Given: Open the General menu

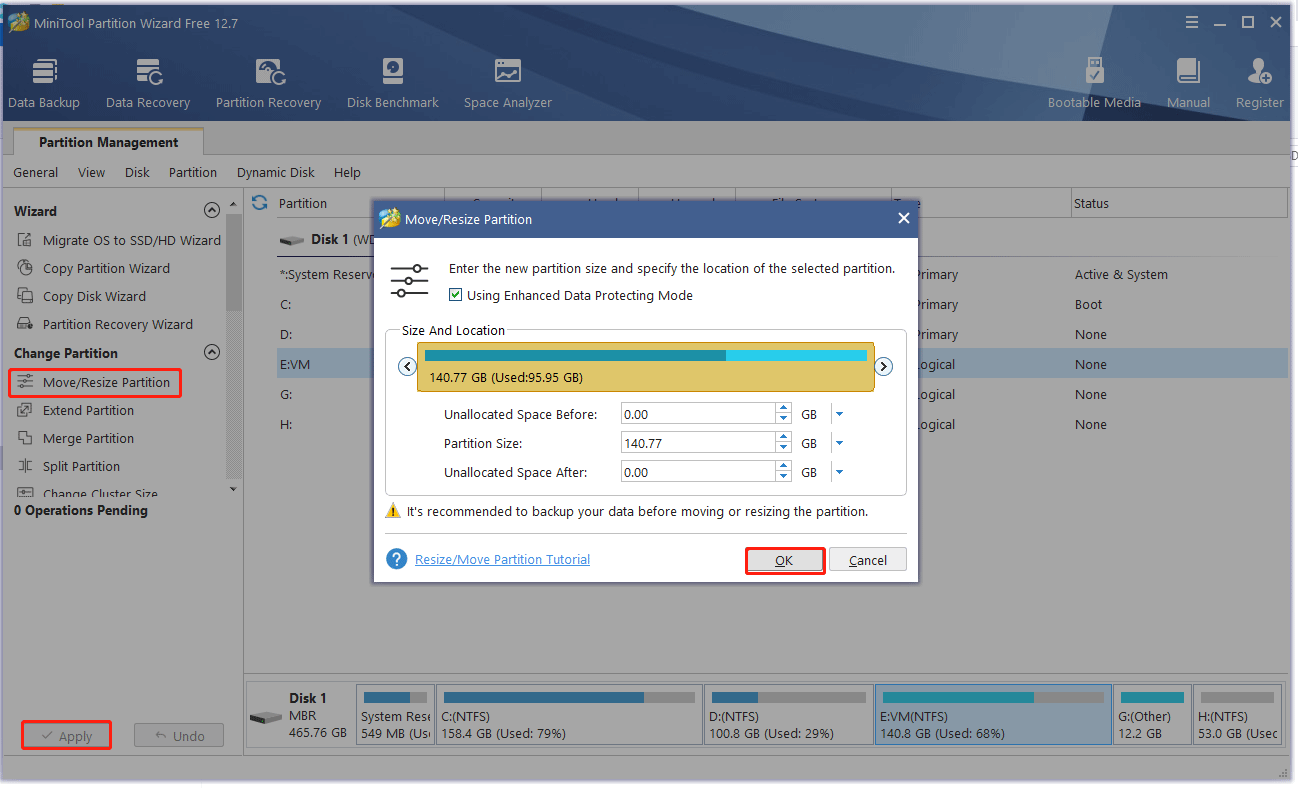Looking at the screenshot, I should (36, 172).
